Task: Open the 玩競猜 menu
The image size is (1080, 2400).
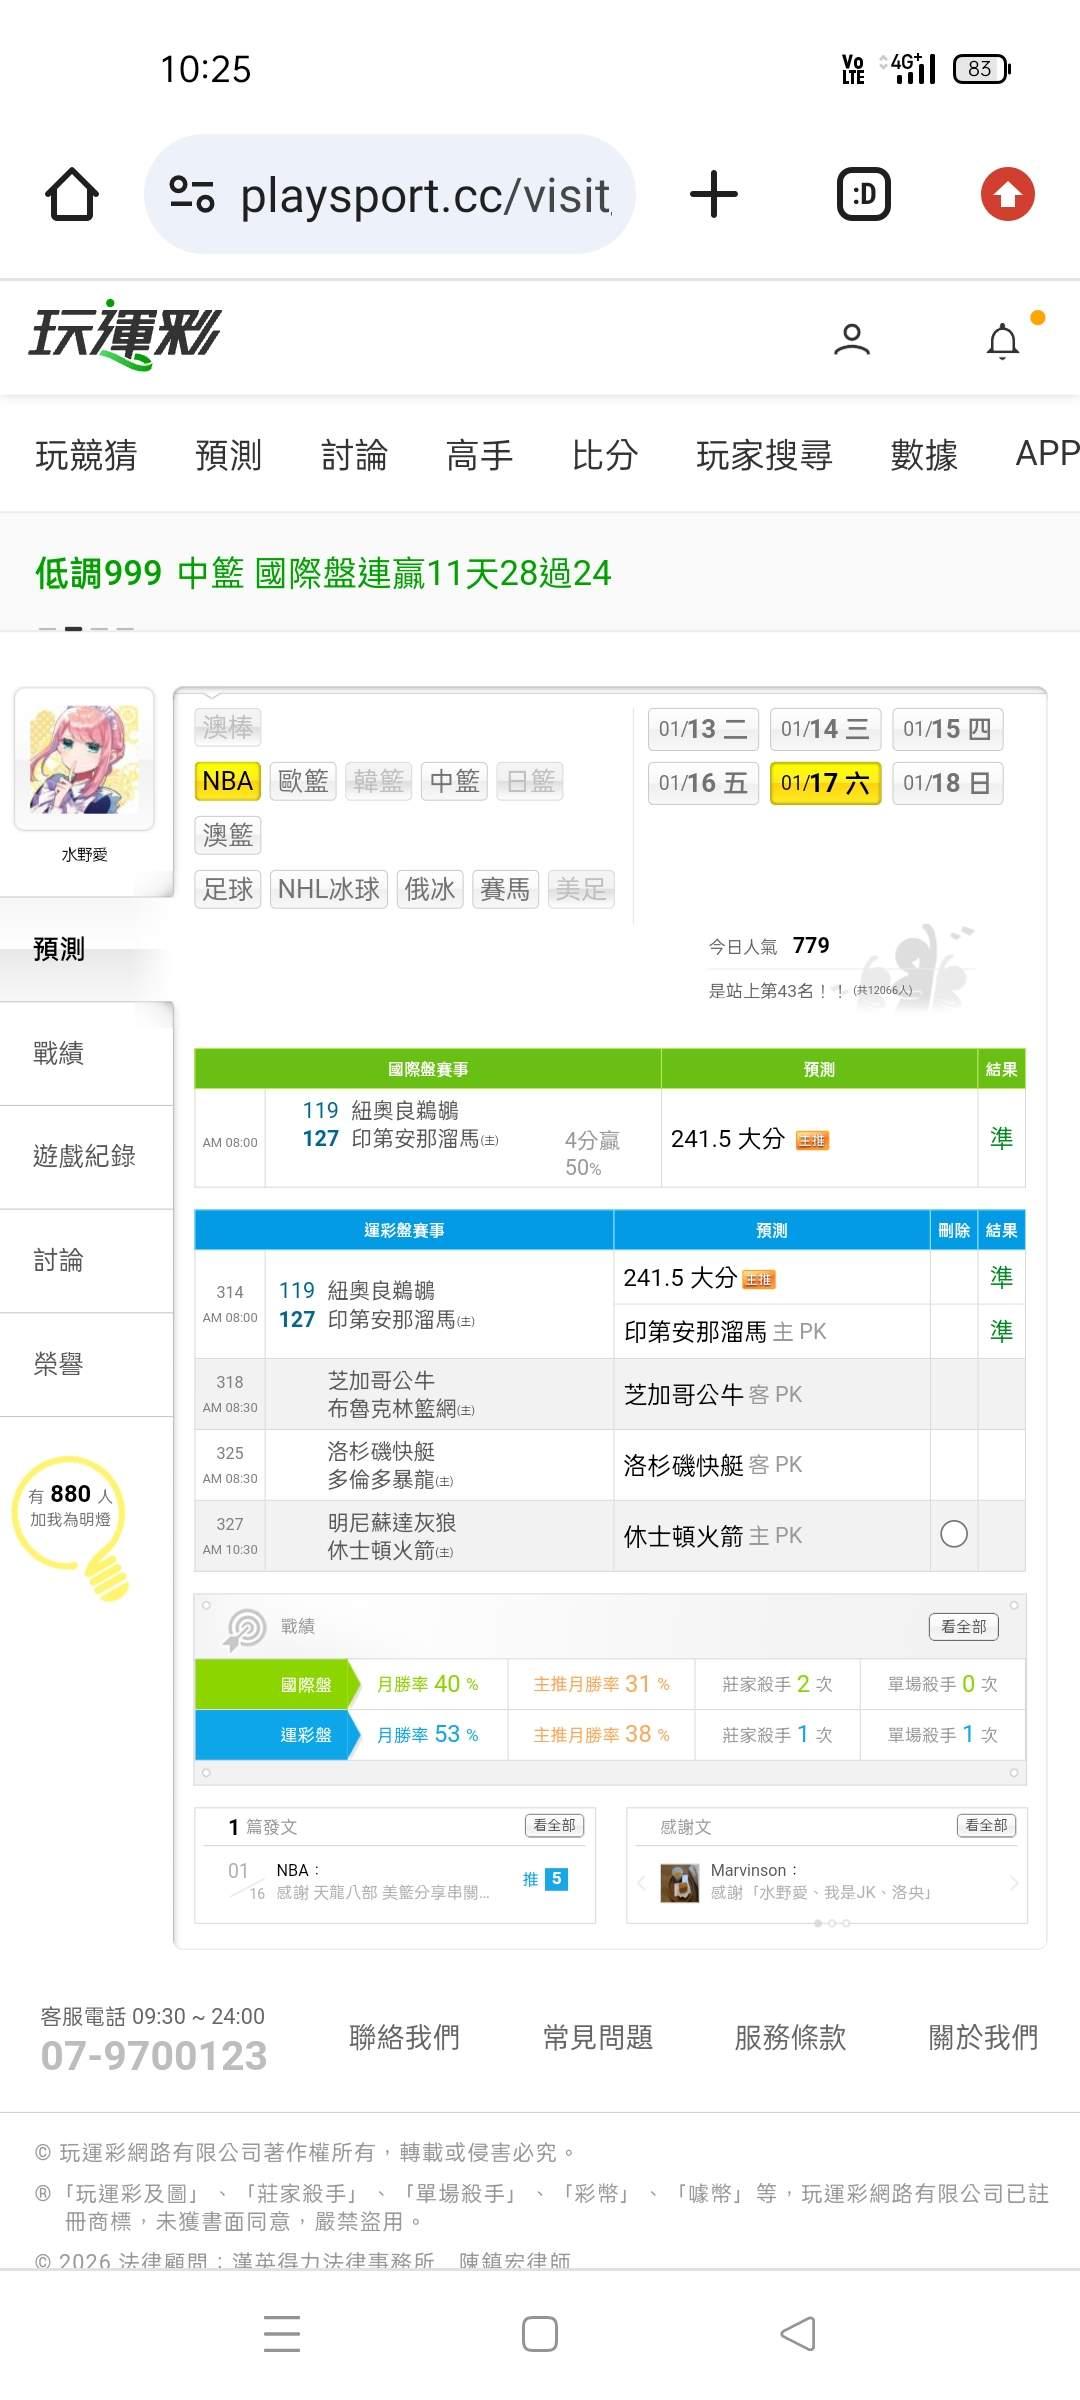Action: pos(86,455)
